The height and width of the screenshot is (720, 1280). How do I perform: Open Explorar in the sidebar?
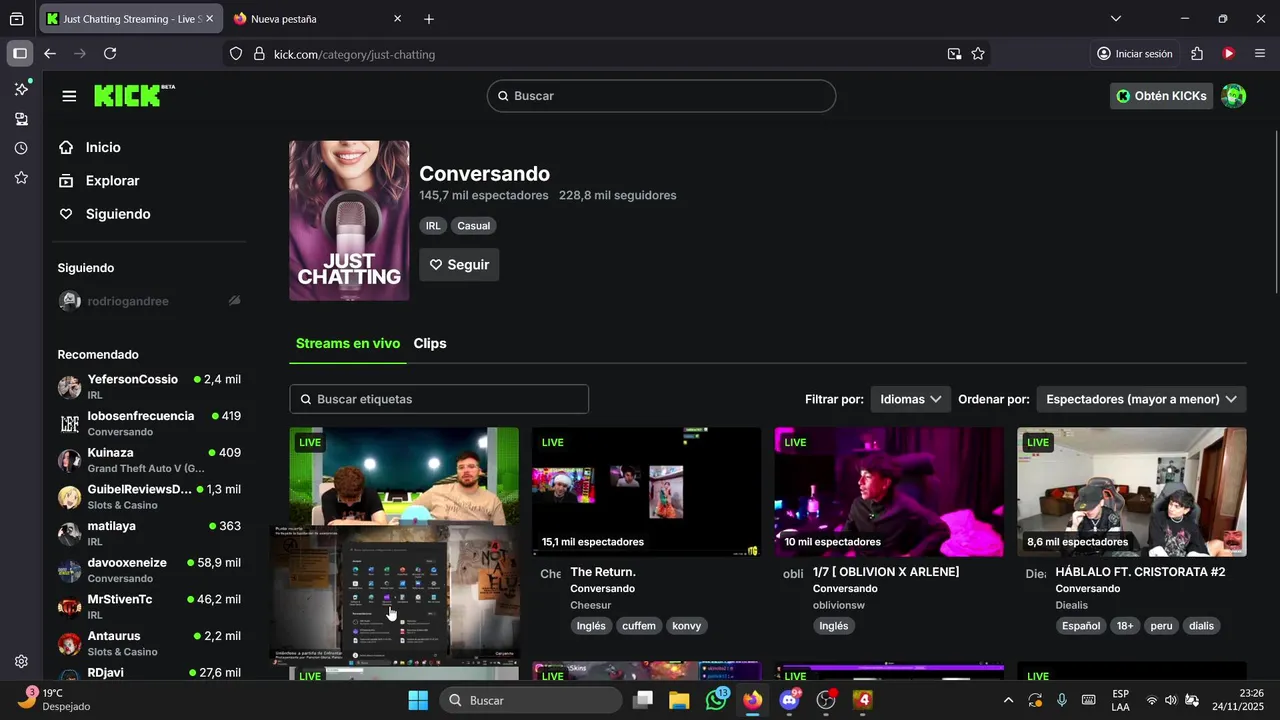pyautogui.click(x=98, y=181)
